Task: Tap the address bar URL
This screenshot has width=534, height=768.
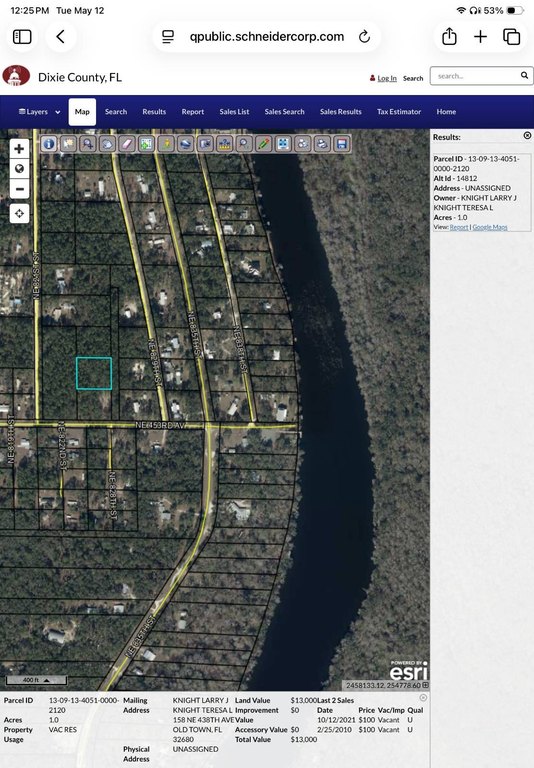Action: pos(267,37)
